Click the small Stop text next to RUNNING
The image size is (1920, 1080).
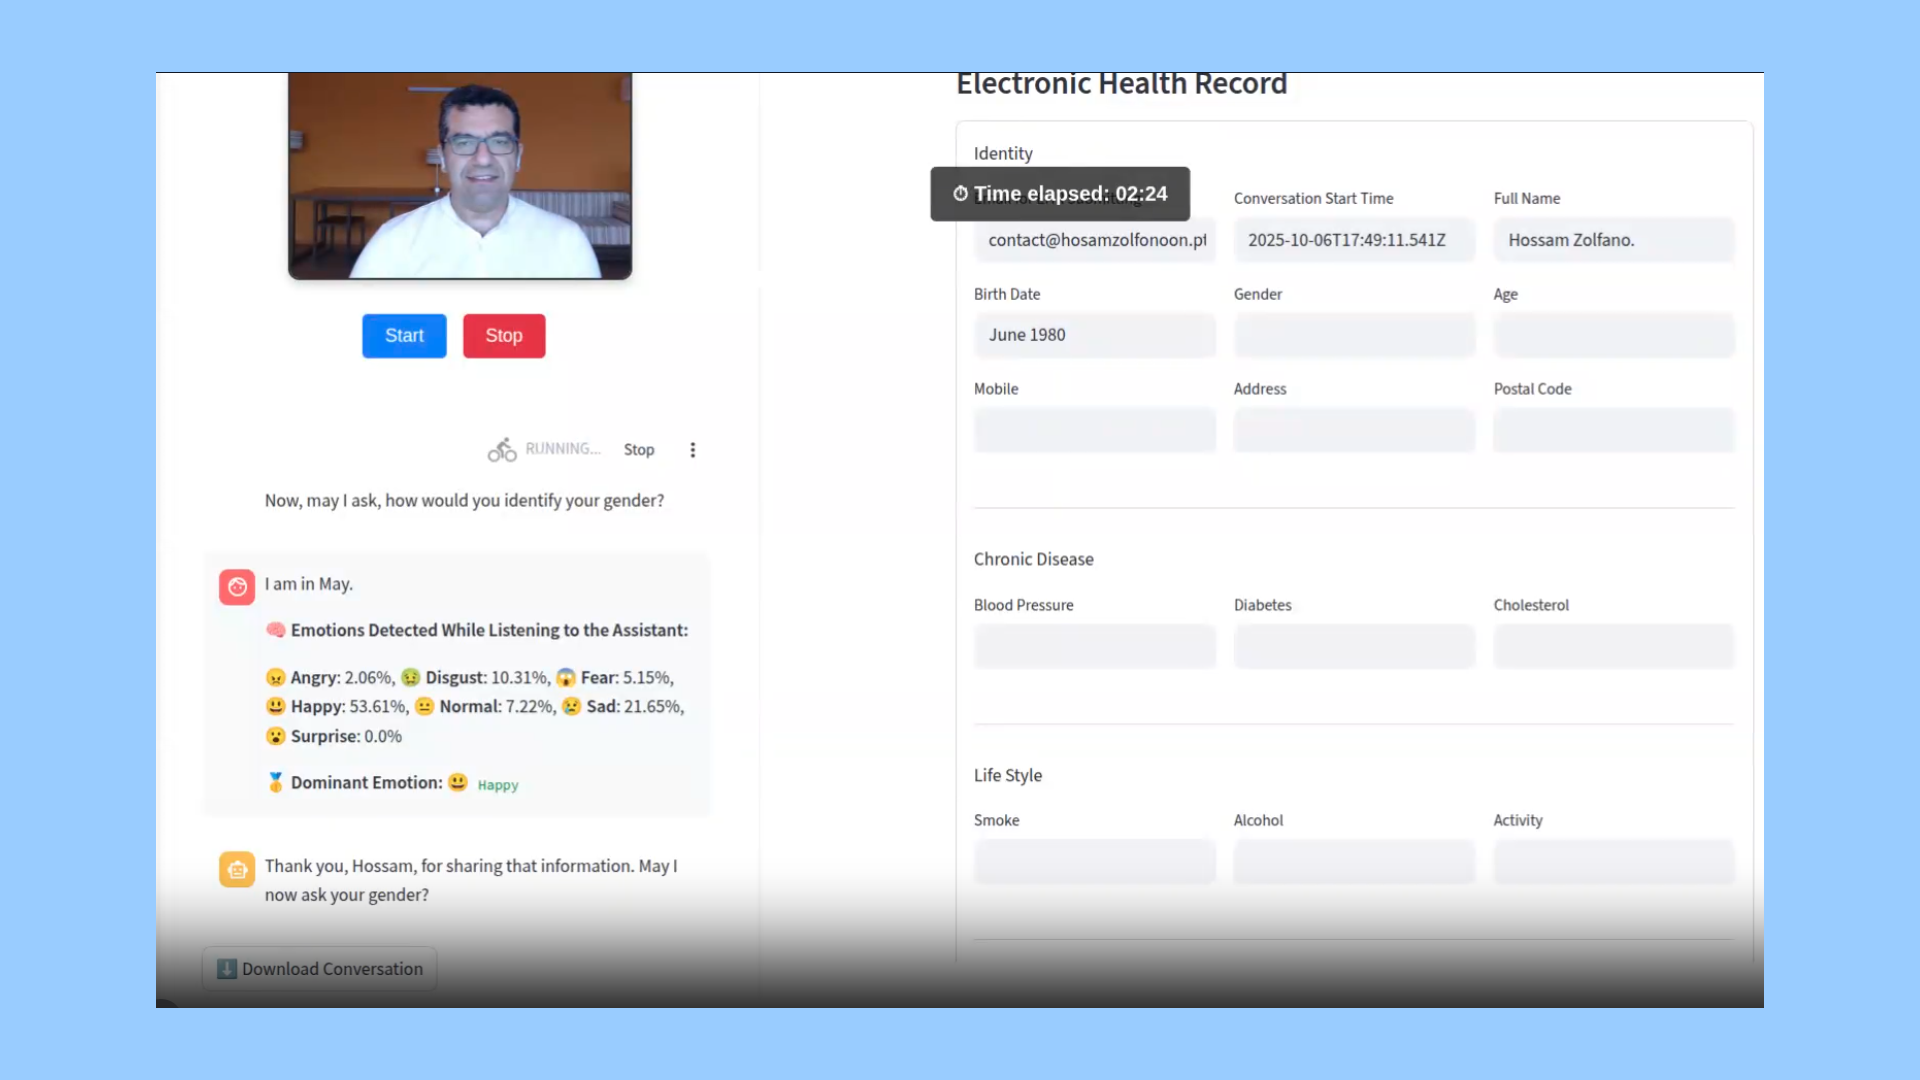[639, 450]
